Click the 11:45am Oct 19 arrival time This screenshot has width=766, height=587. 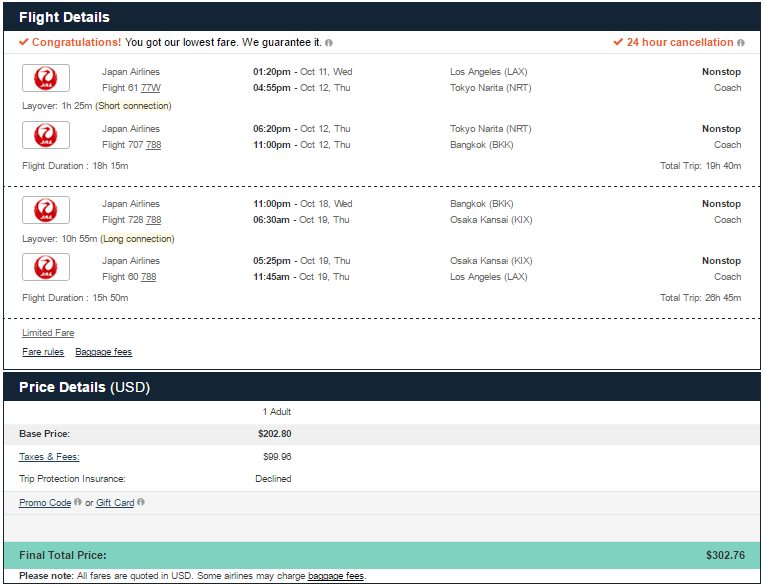(x=301, y=277)
